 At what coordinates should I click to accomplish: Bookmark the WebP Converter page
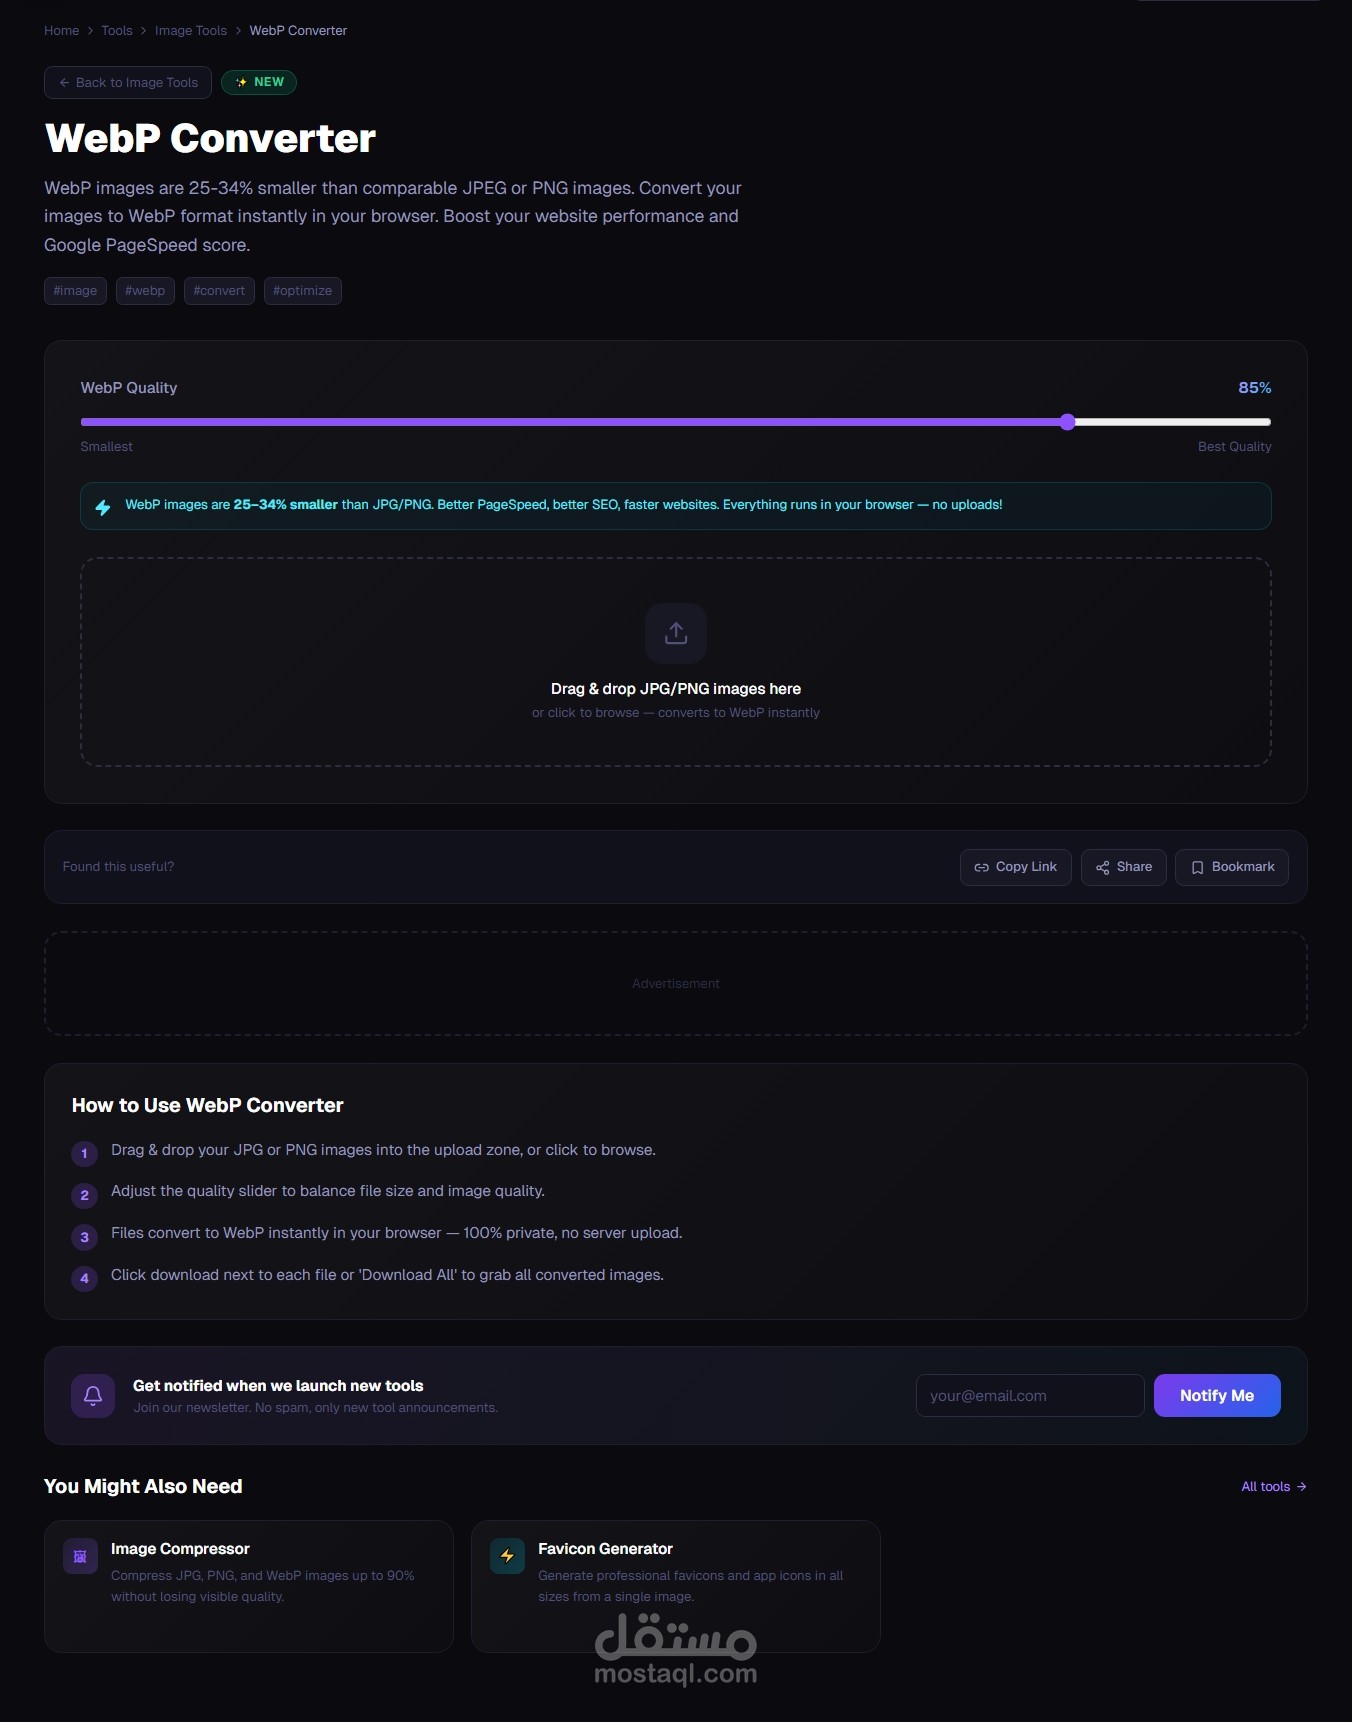click(x=1231, y=867)
